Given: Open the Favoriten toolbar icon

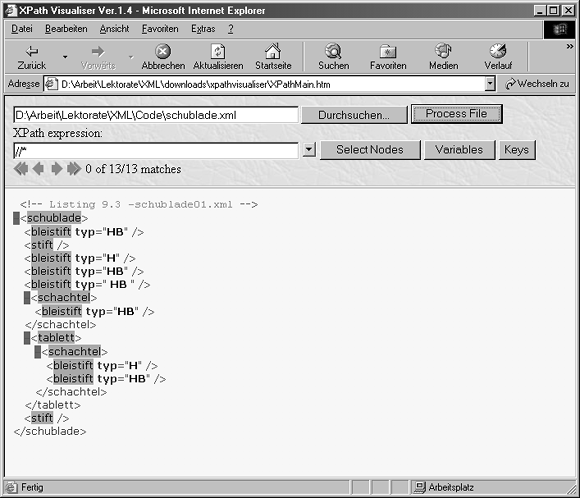Looking at the screenshot, I should [388, 52].
